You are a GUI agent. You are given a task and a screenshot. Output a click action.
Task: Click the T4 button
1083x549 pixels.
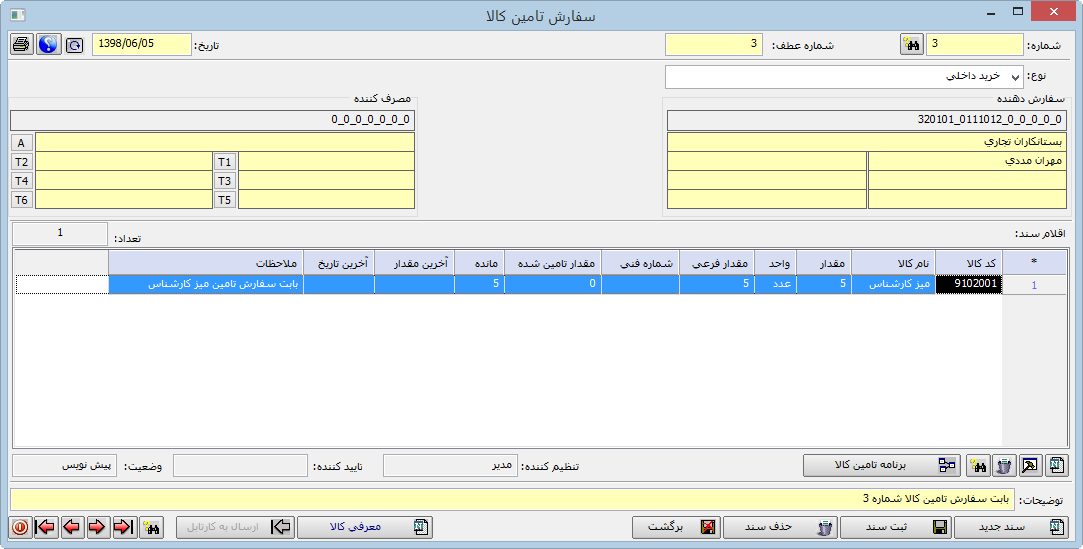coord(21,181)
